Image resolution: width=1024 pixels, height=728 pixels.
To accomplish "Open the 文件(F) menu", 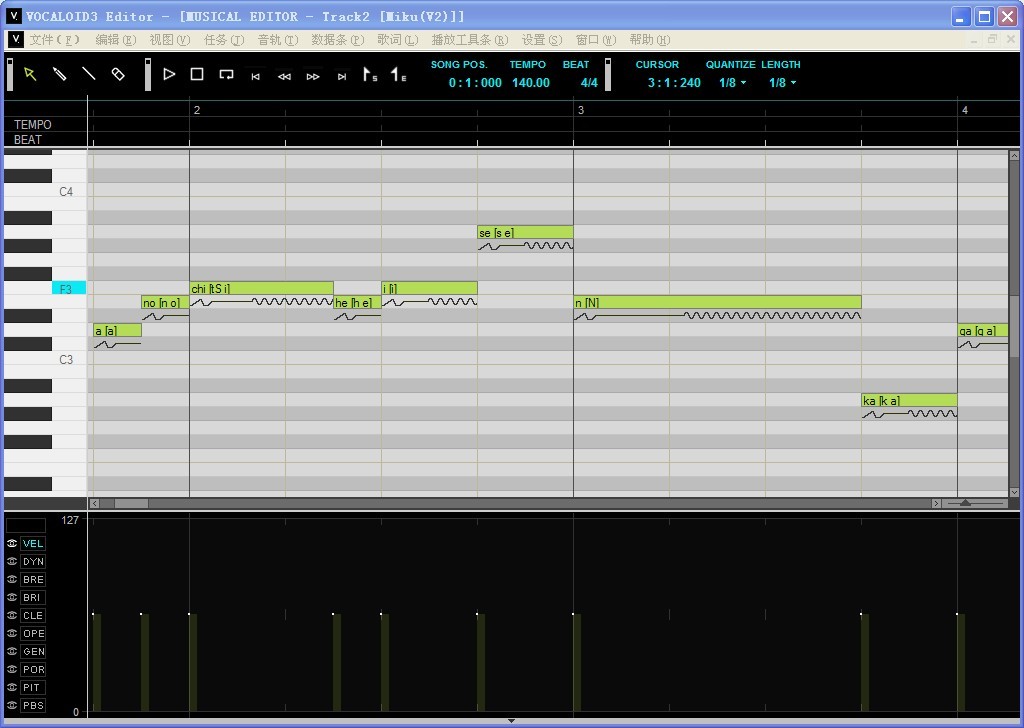I will pyautogui.click(x=55, y=40).
